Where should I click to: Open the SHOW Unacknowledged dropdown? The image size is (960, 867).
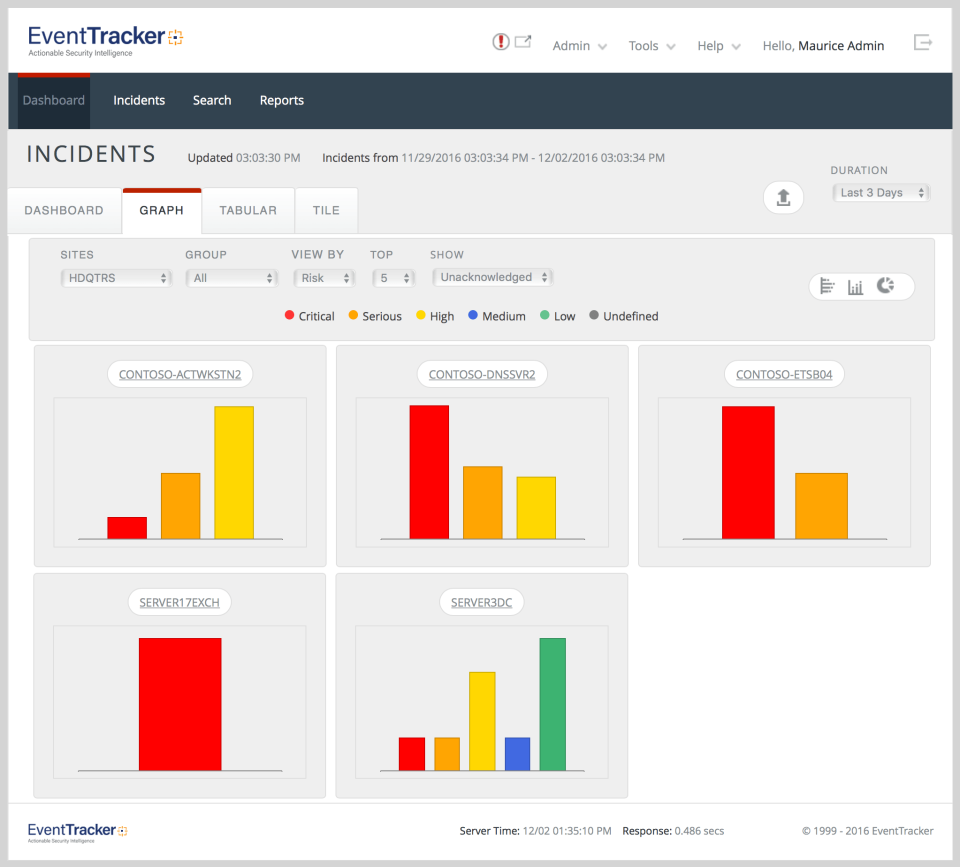pyautogui.click(x=492, y=277)
